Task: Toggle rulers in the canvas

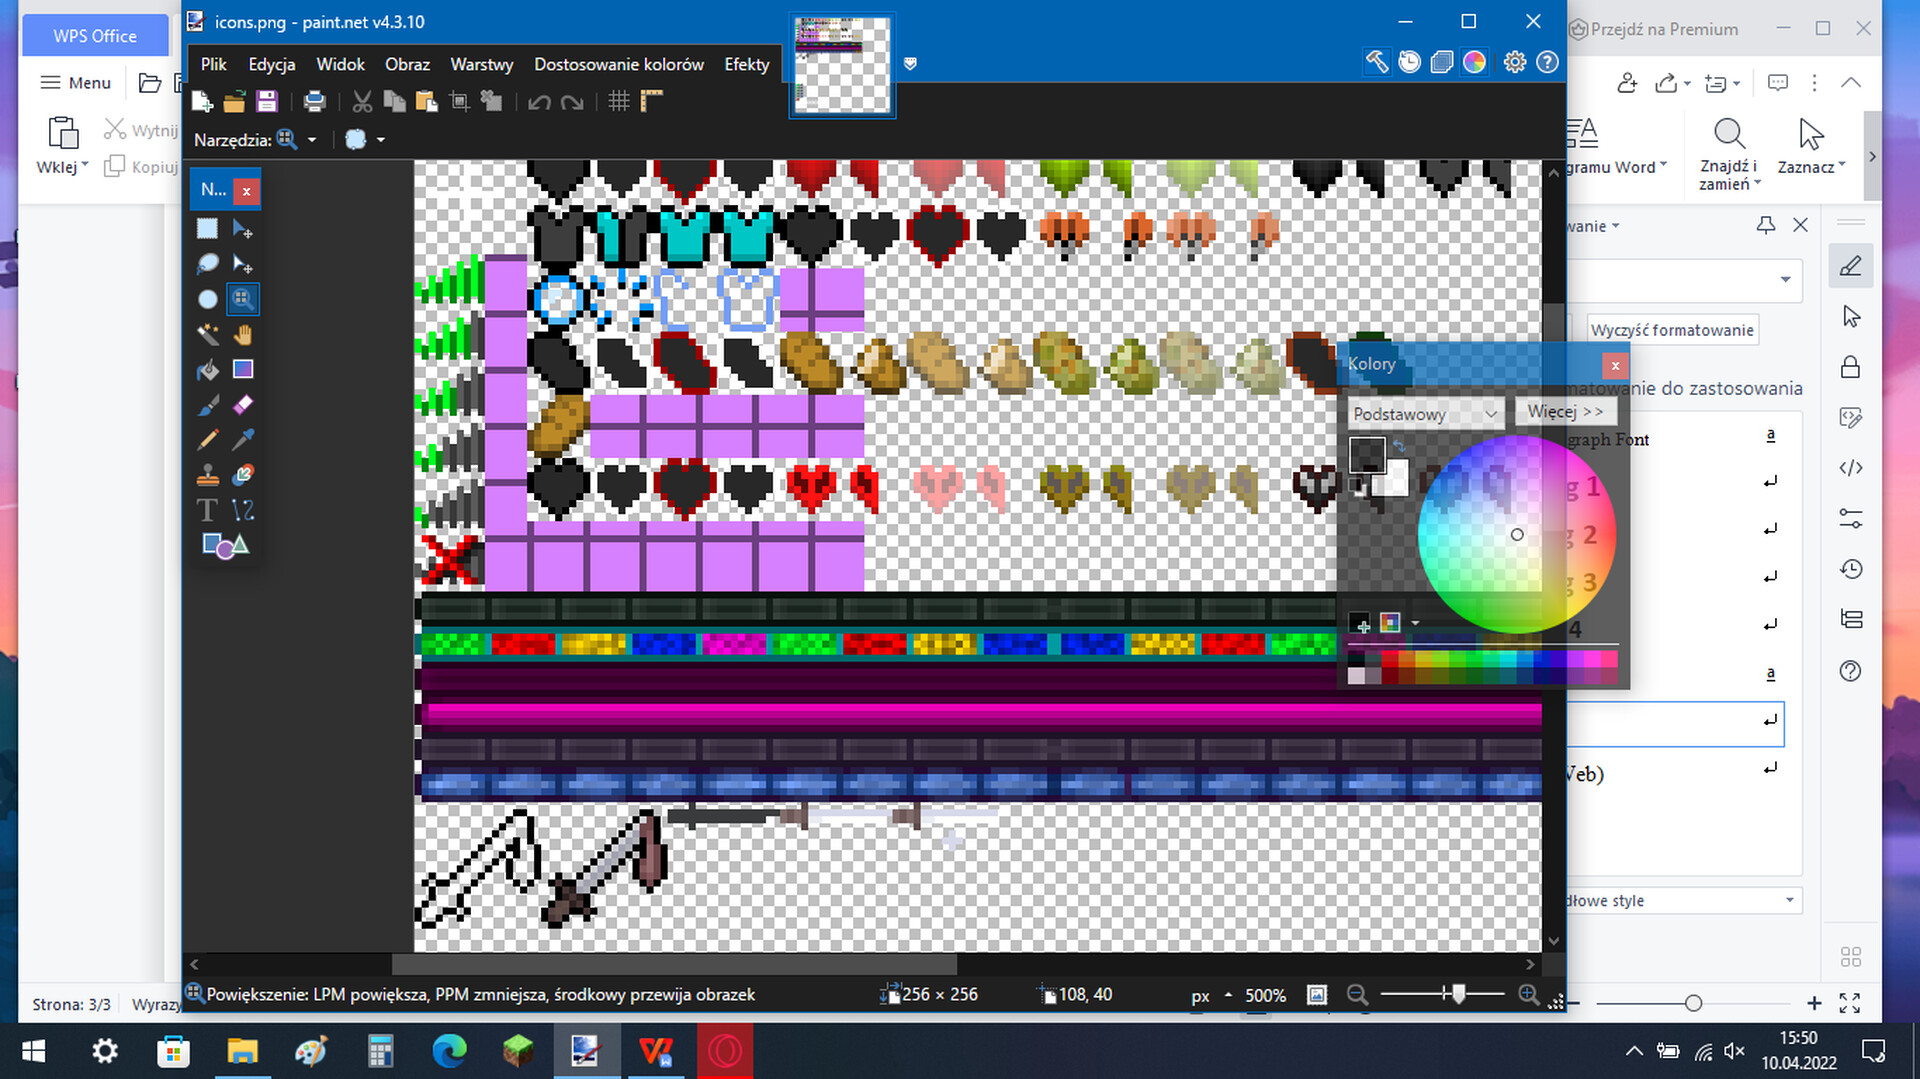Action: tap(652, 101)
